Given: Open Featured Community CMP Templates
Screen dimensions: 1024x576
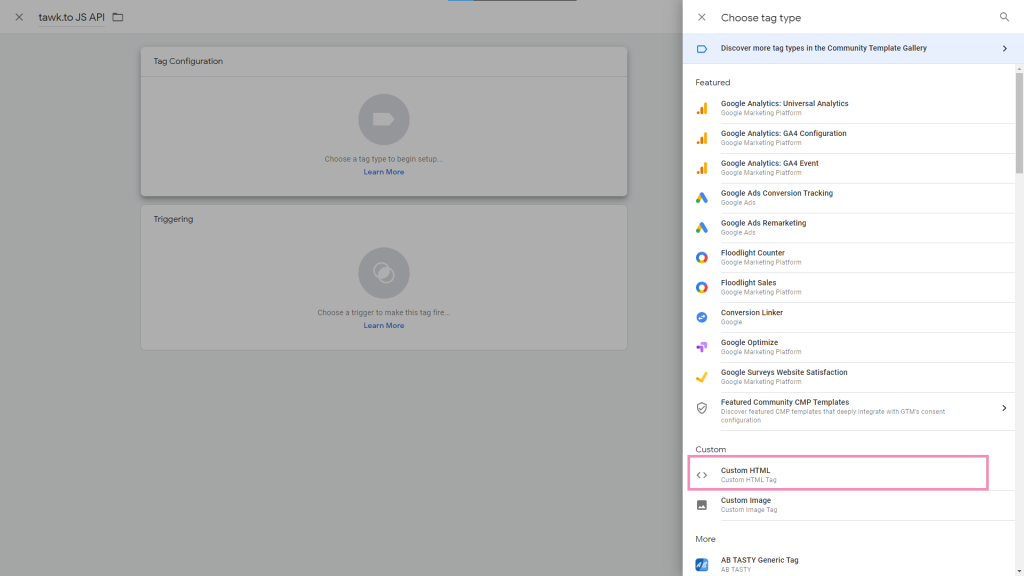Looking at the screenshot, I should tap(853, 411).
